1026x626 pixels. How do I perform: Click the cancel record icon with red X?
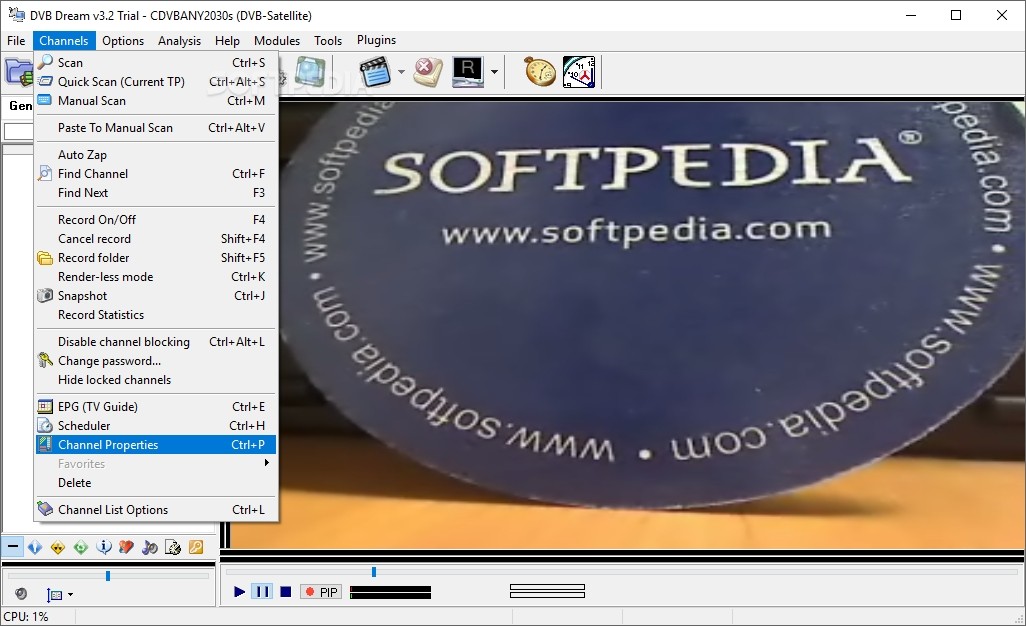coord(428,71)
